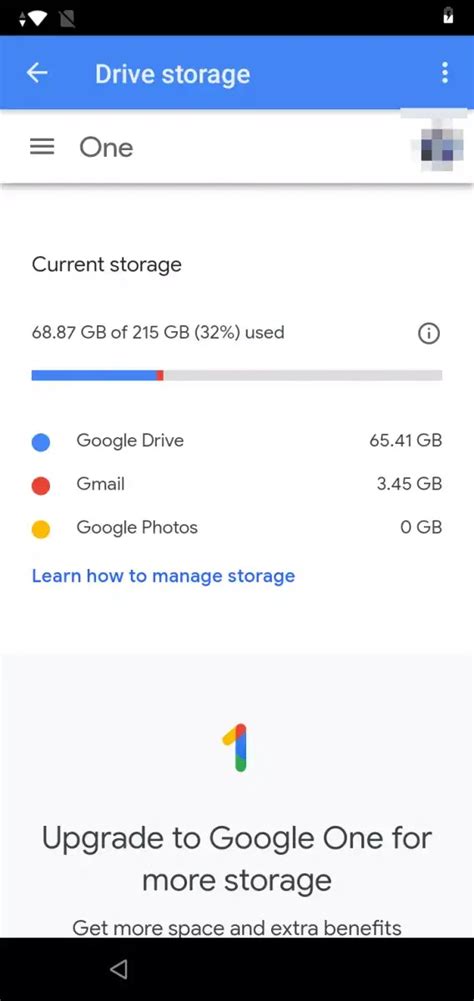Open Learn how to manage storage link
474x1001 pixels.
click(164, 576)
